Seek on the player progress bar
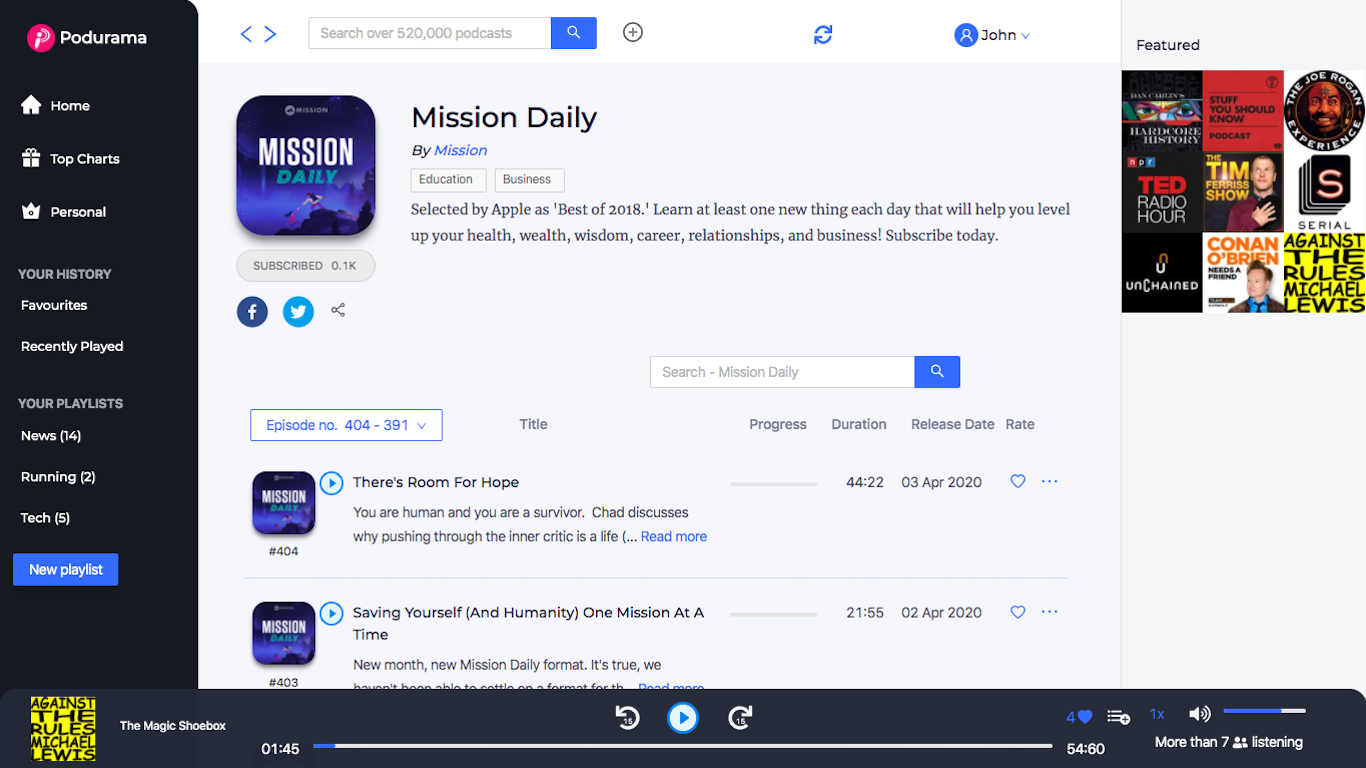Screen dimensions: 1366x768 click(x=682, y=746)
